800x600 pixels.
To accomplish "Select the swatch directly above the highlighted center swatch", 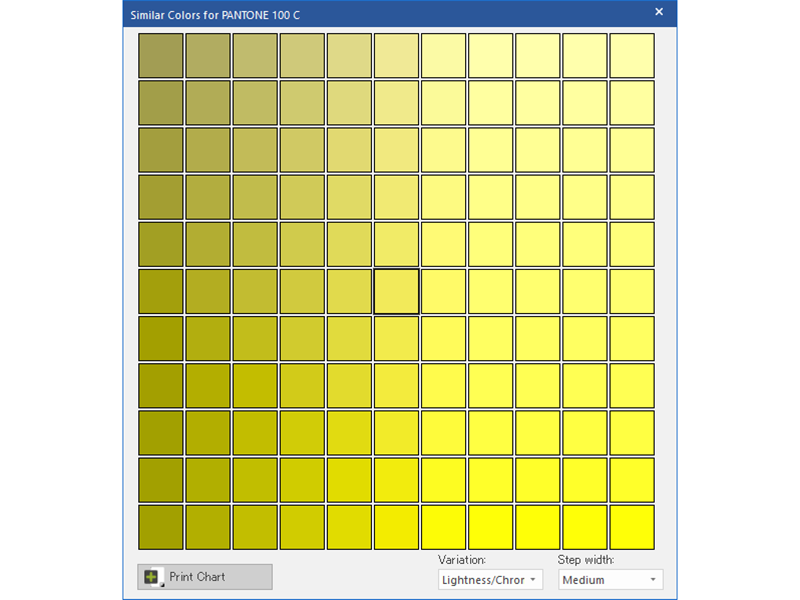I will [x=396, y=244].
